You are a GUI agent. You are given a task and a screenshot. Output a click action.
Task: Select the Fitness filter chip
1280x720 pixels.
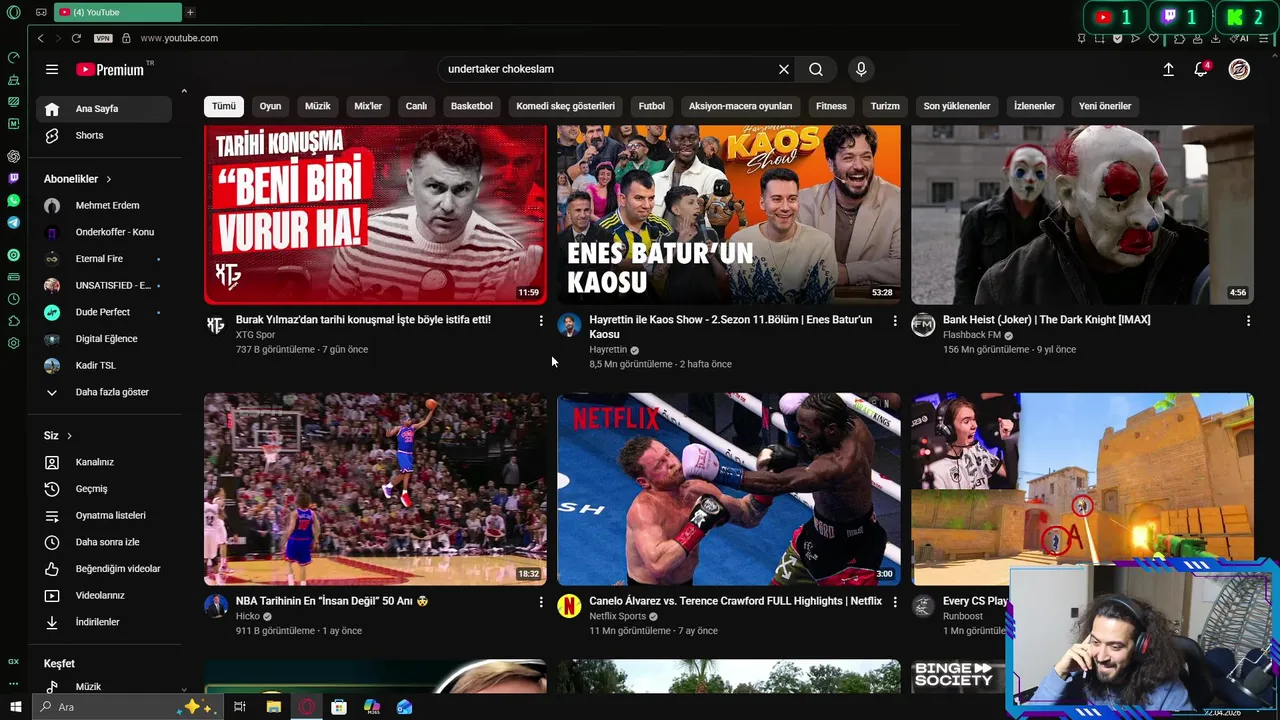[x=831, y=106]
